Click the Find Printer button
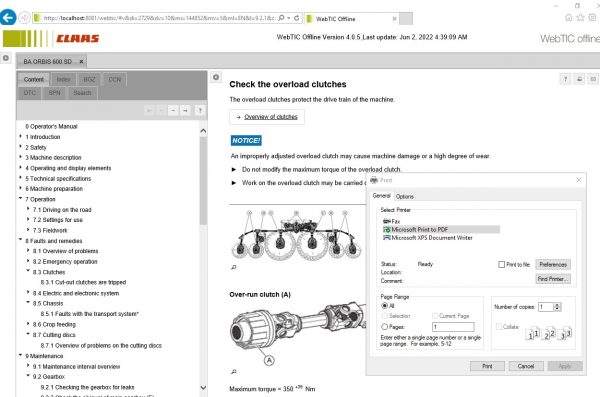Image resolution: width=600 pixels, height=397 pixels. [553, 279]
